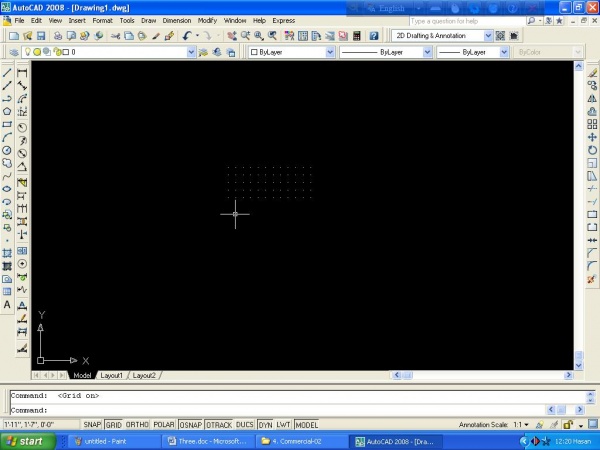This screenshot has width=600, height=450.
Task: Open the ByLayer linetype dropdown
Action: (427, 52)
